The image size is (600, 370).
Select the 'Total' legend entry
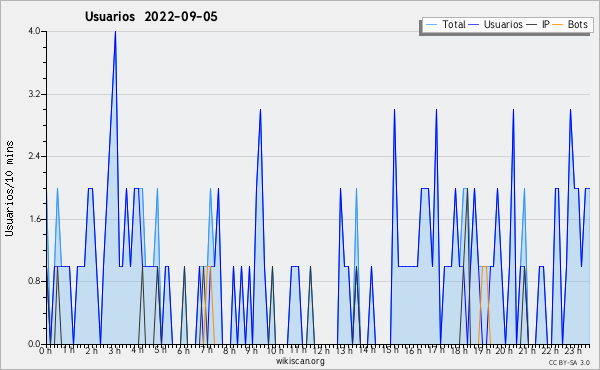[454, 24]
